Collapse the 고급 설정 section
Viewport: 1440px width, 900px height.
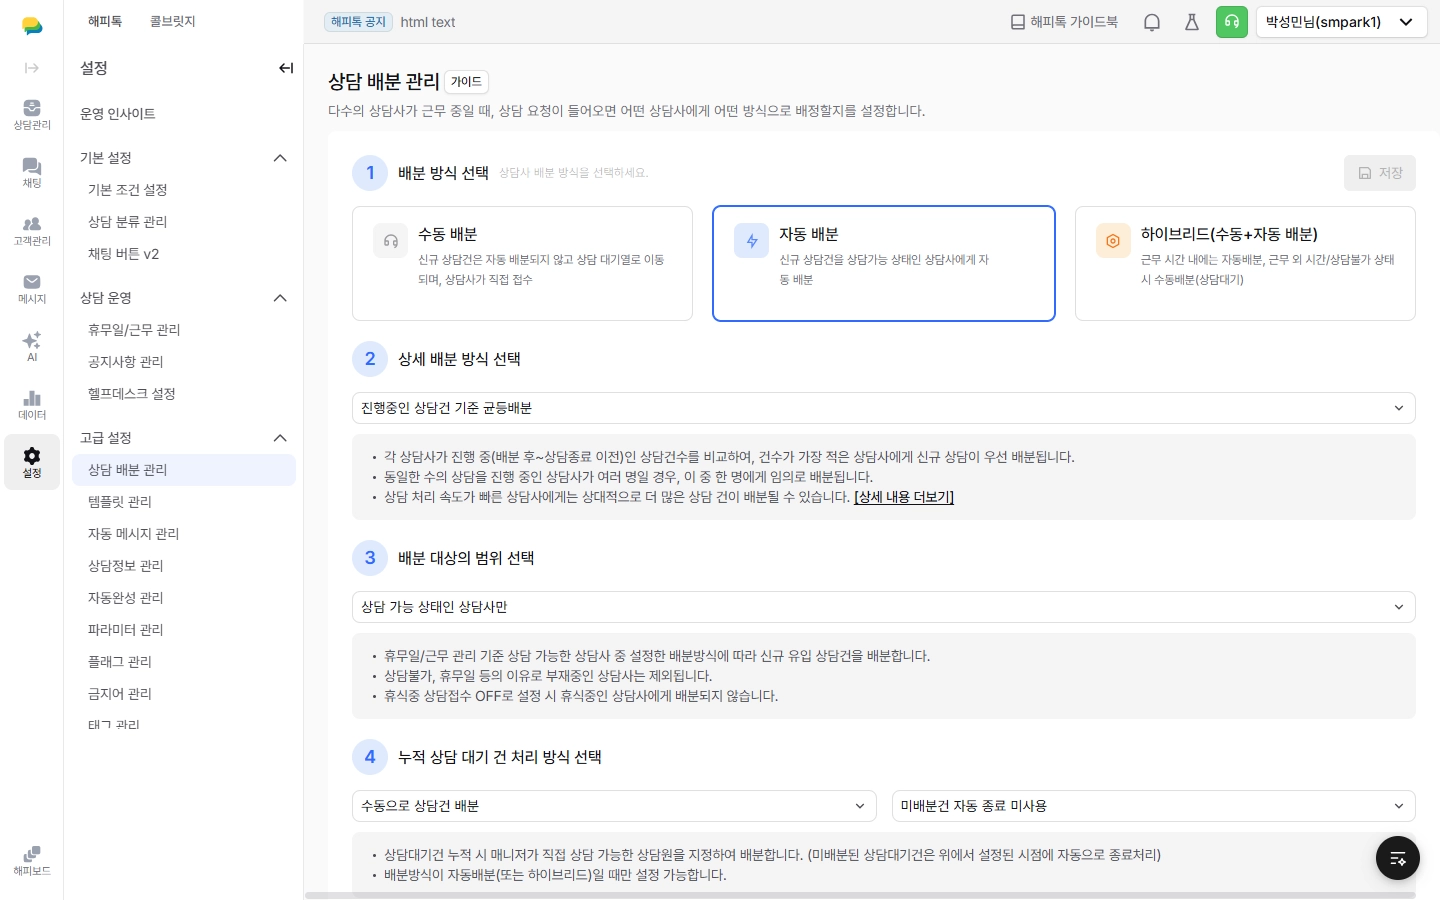click(x=280, y=438)
